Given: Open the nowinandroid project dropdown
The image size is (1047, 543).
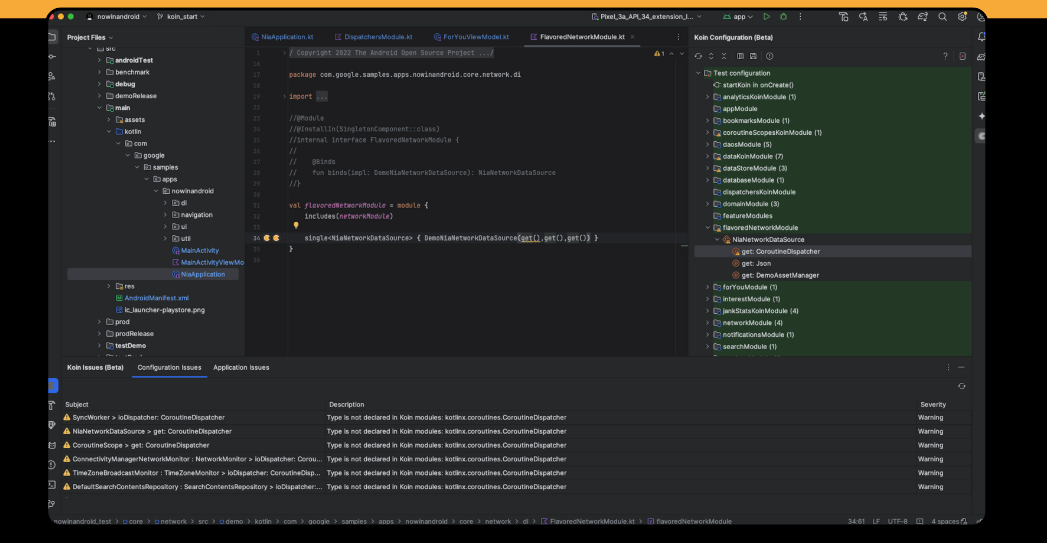Looking at the screenshot, I should (117, 17).
